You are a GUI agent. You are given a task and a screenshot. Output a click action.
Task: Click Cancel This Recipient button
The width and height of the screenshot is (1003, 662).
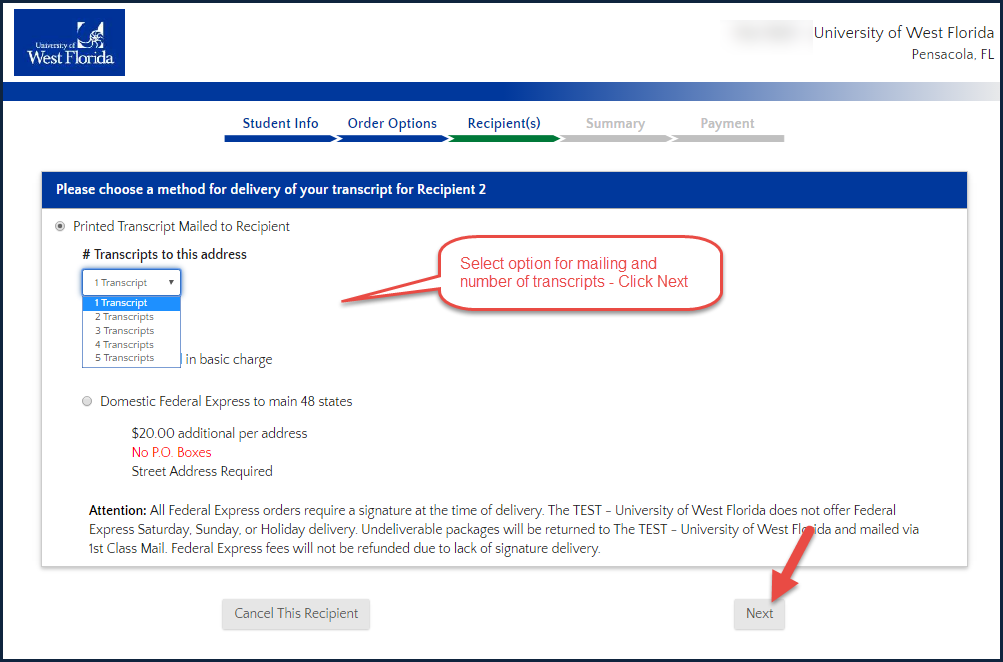point(296,613)
